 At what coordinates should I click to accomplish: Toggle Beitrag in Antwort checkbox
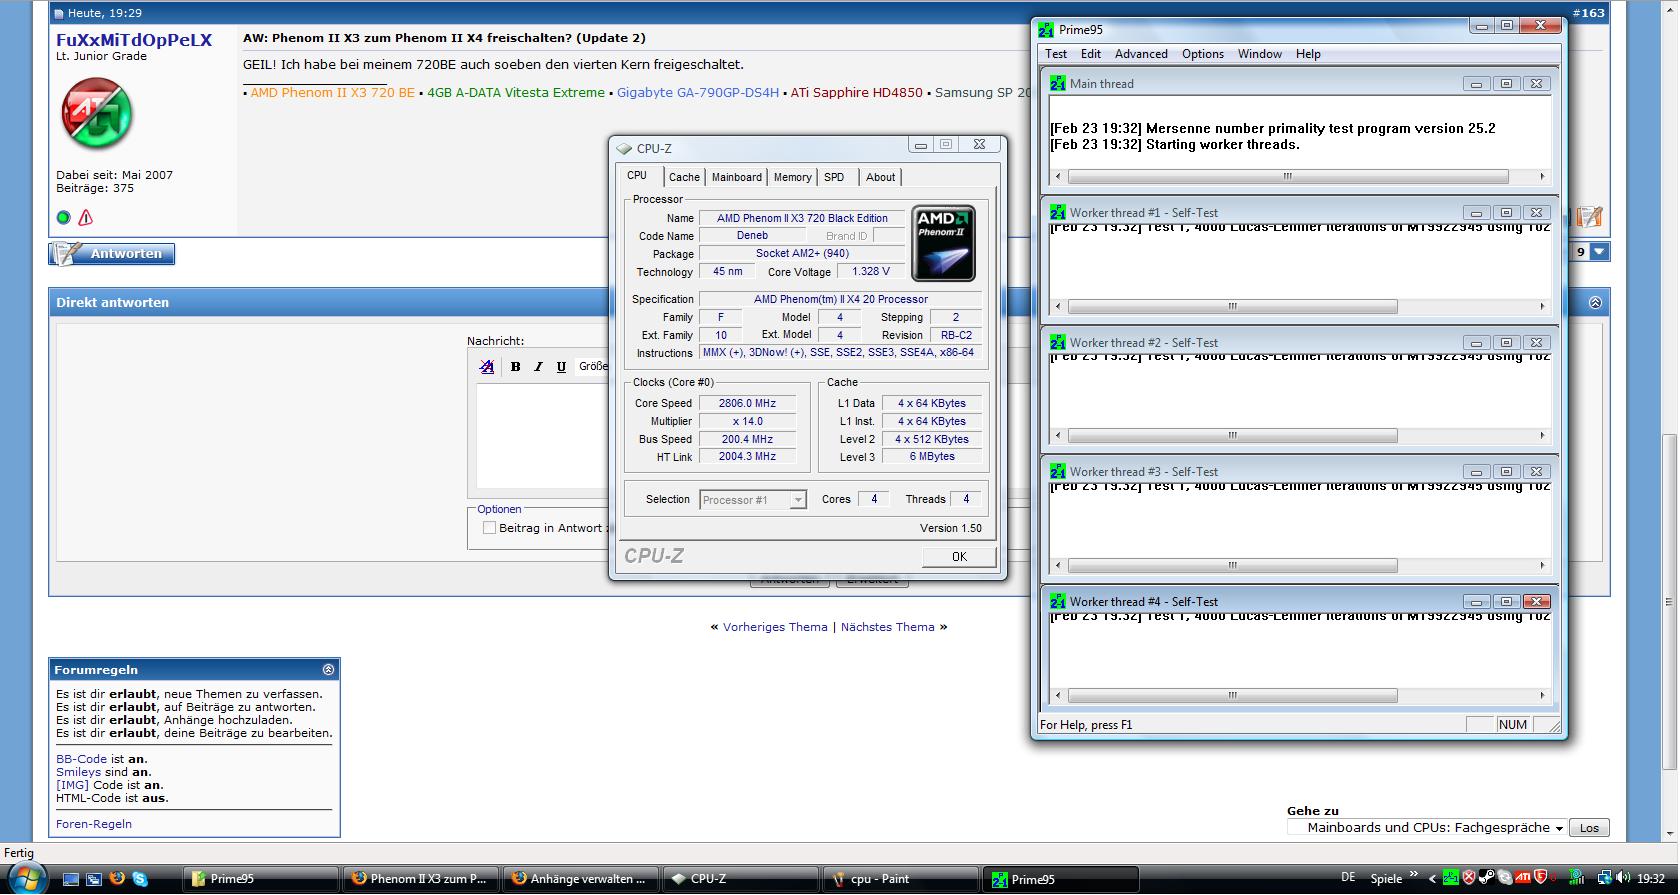[x=489, y=527]
